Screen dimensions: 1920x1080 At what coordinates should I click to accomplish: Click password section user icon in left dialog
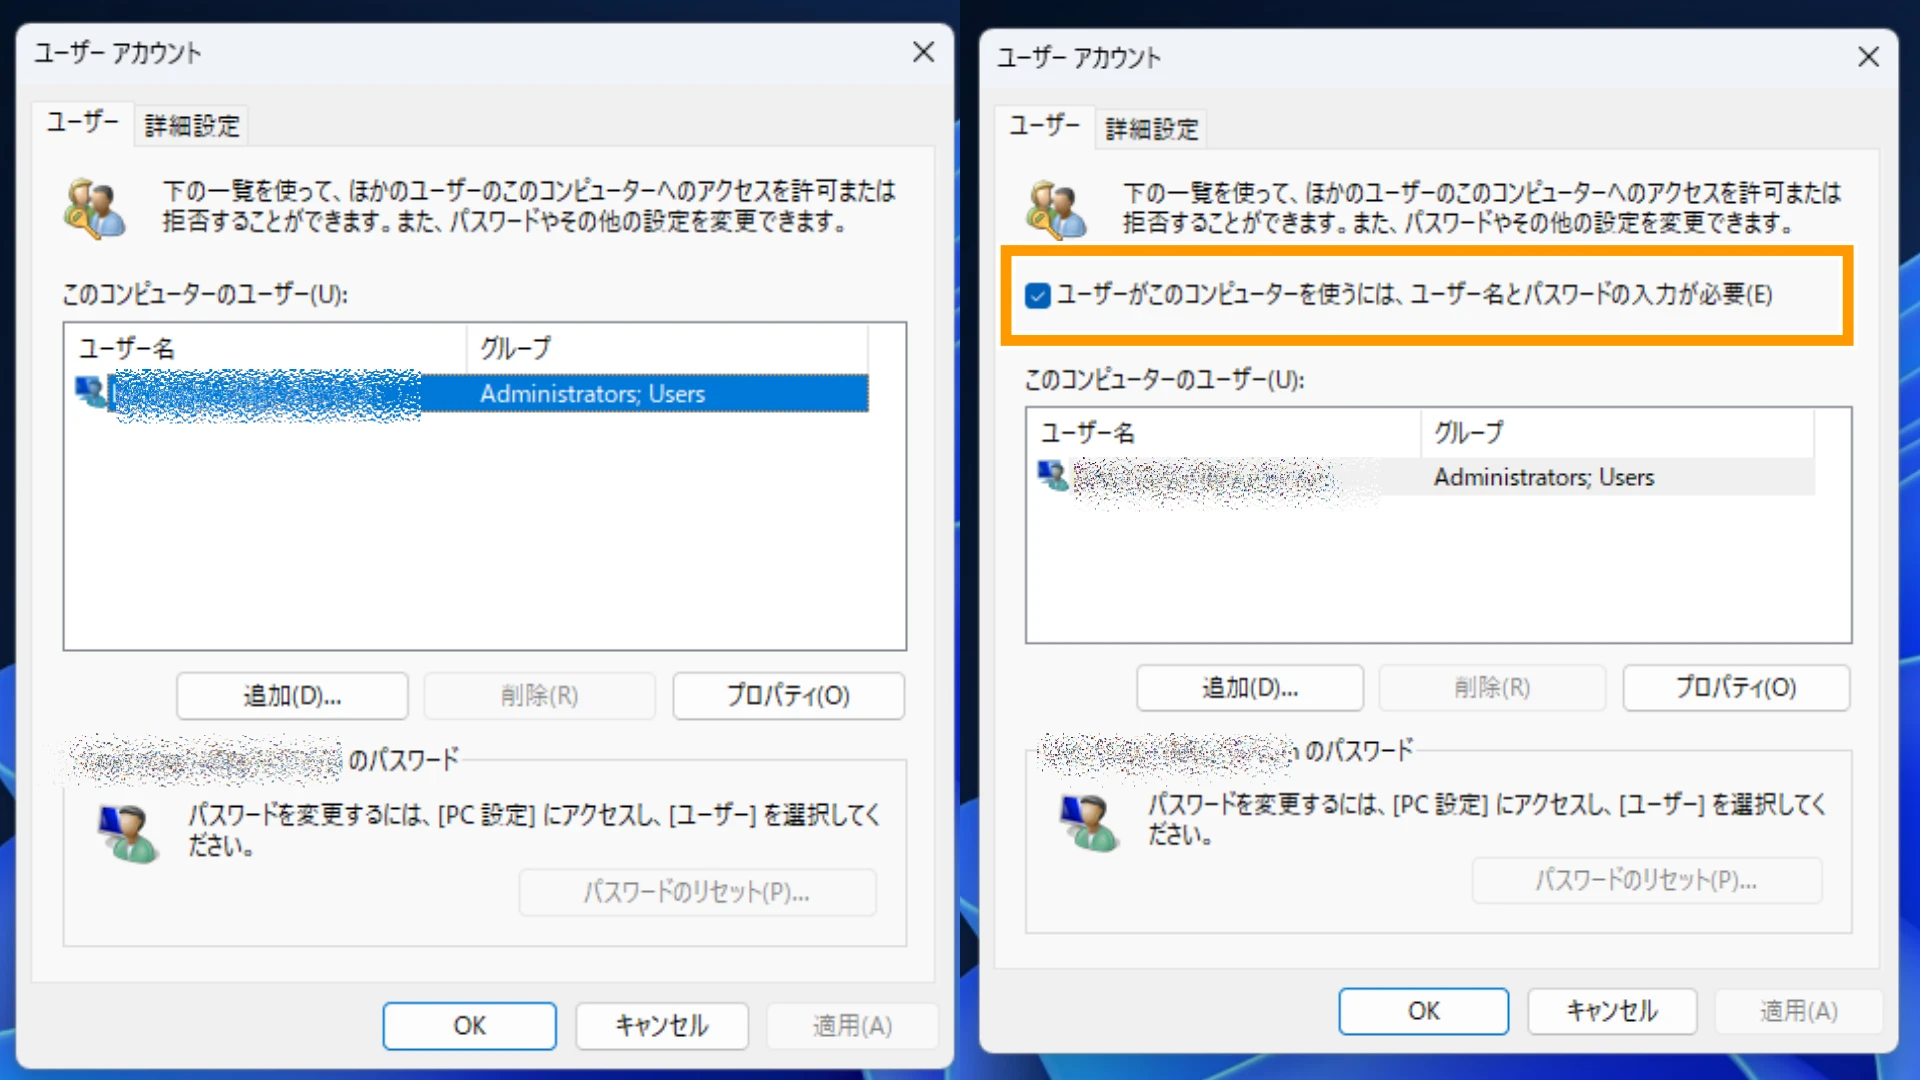pos(128,833)
